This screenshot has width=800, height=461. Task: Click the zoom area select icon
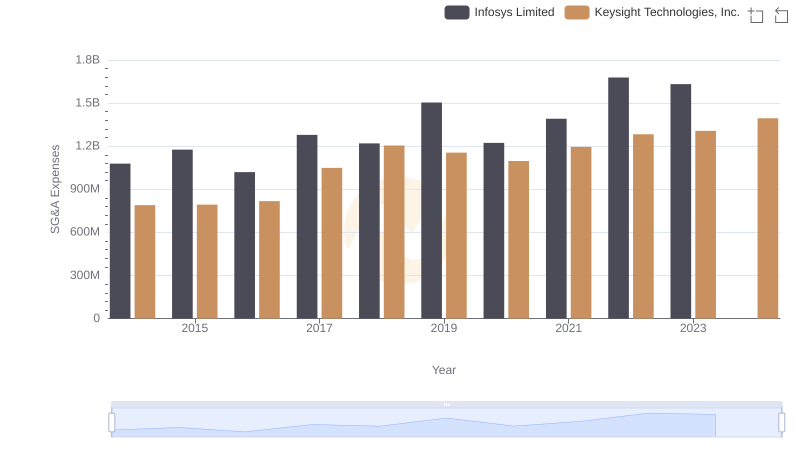click(756, 15)
